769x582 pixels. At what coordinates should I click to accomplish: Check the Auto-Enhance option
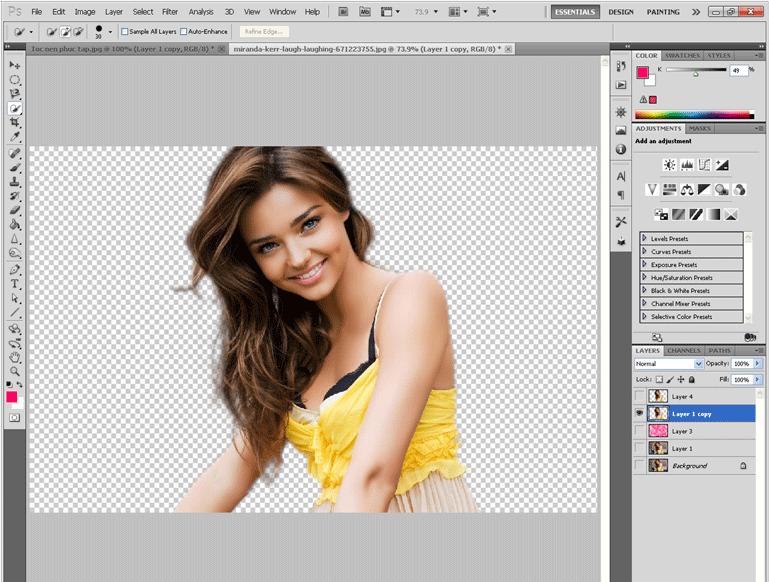184,32
